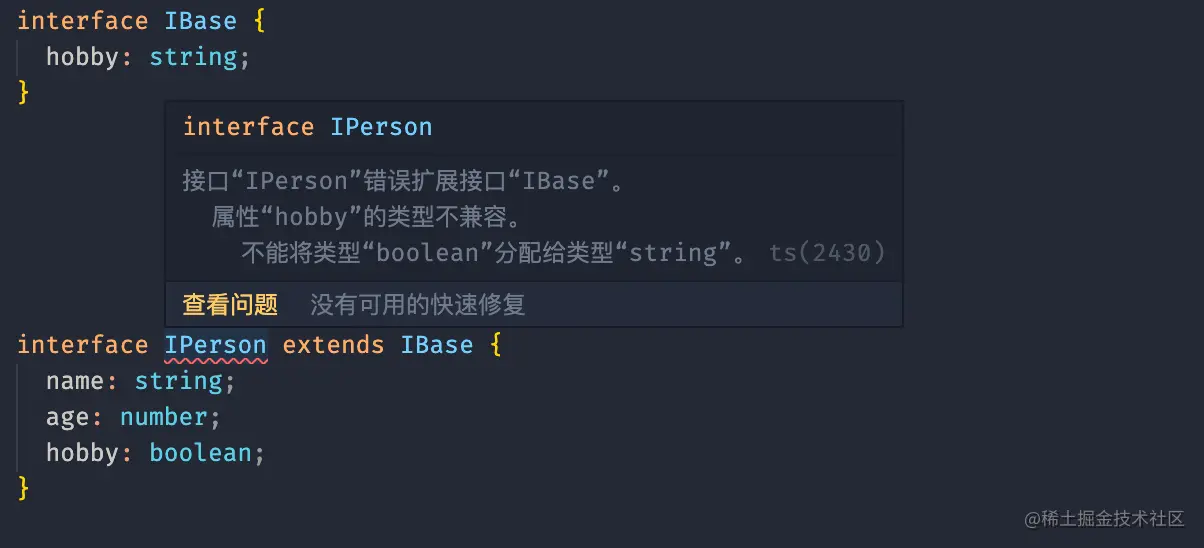Click the interface keyword on first line

pos(83,21)
